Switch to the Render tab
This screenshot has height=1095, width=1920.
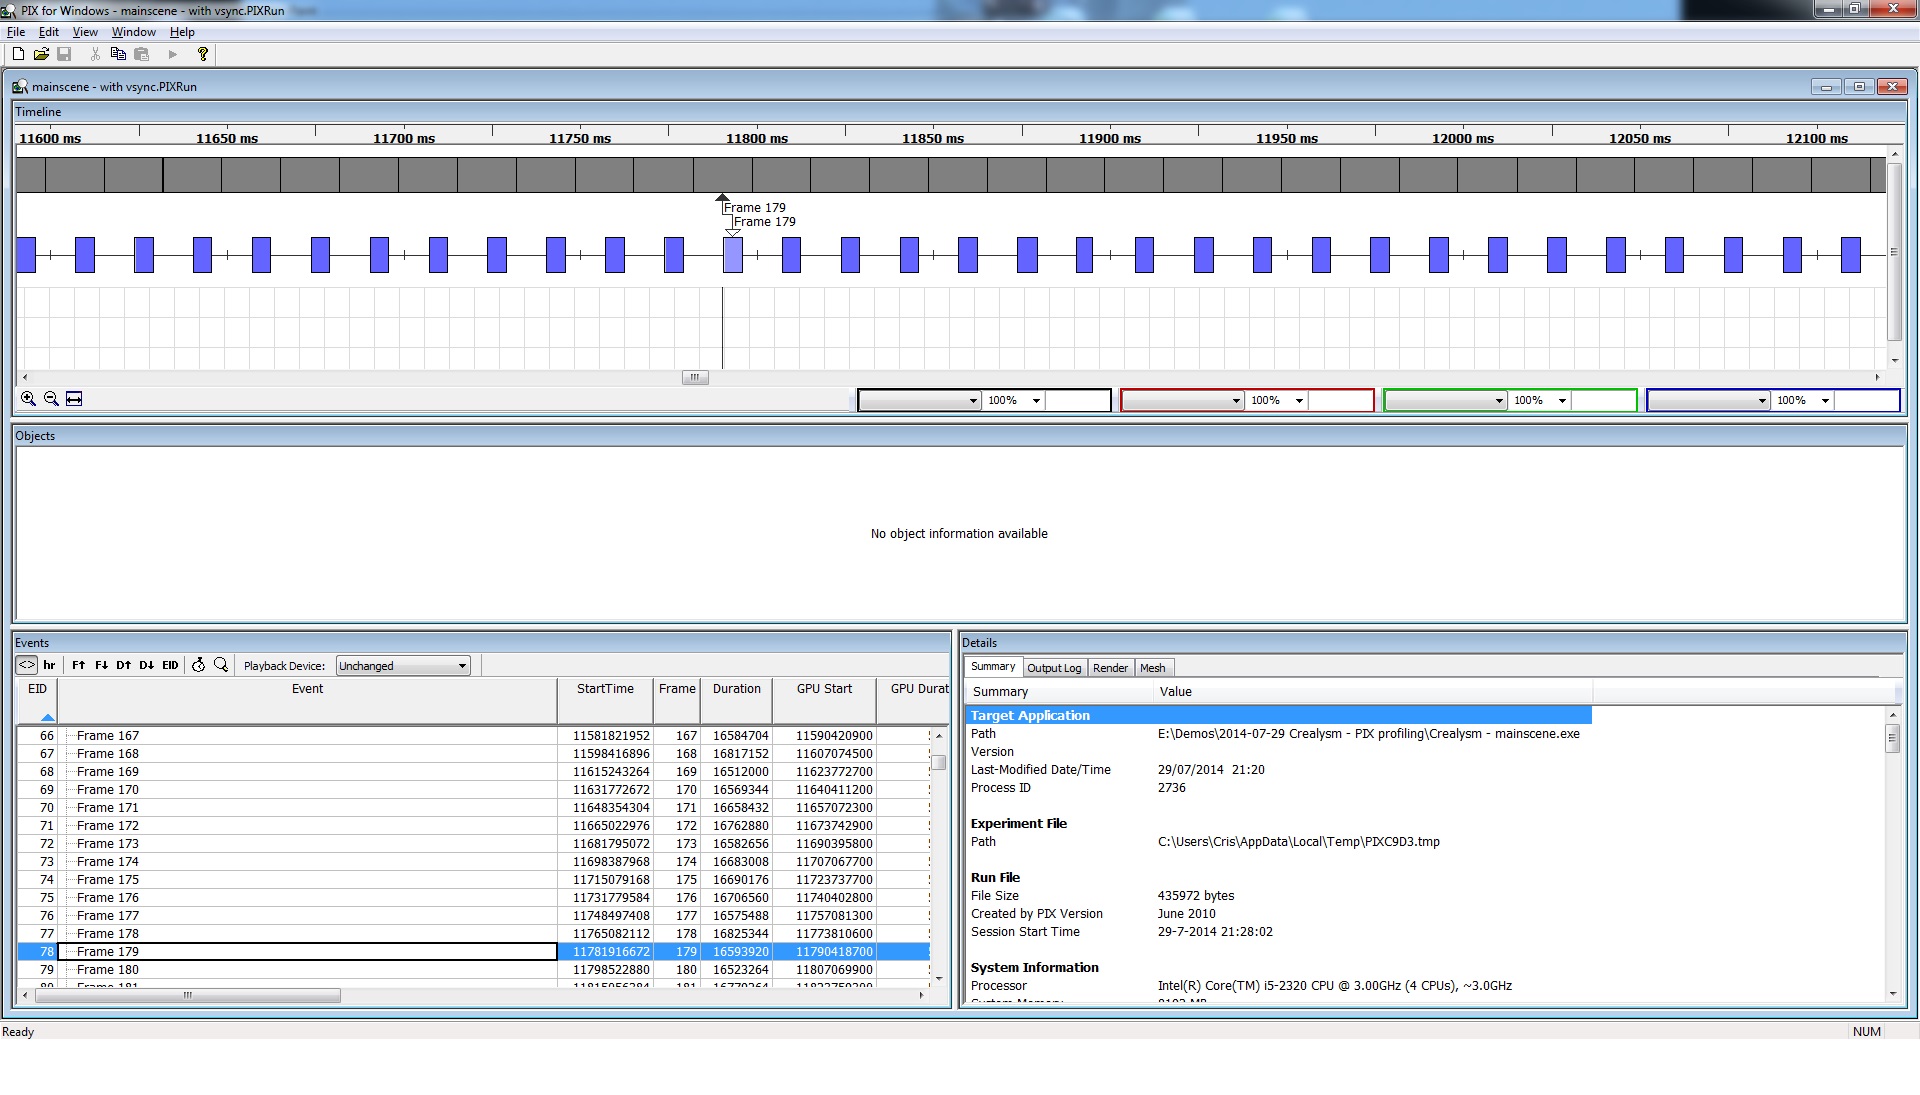(1110, 668)
